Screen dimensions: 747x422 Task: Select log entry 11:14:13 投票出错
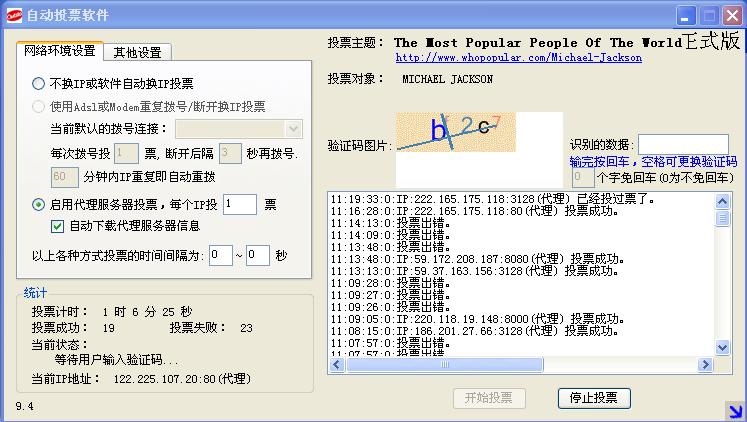(x=391, y=223)
